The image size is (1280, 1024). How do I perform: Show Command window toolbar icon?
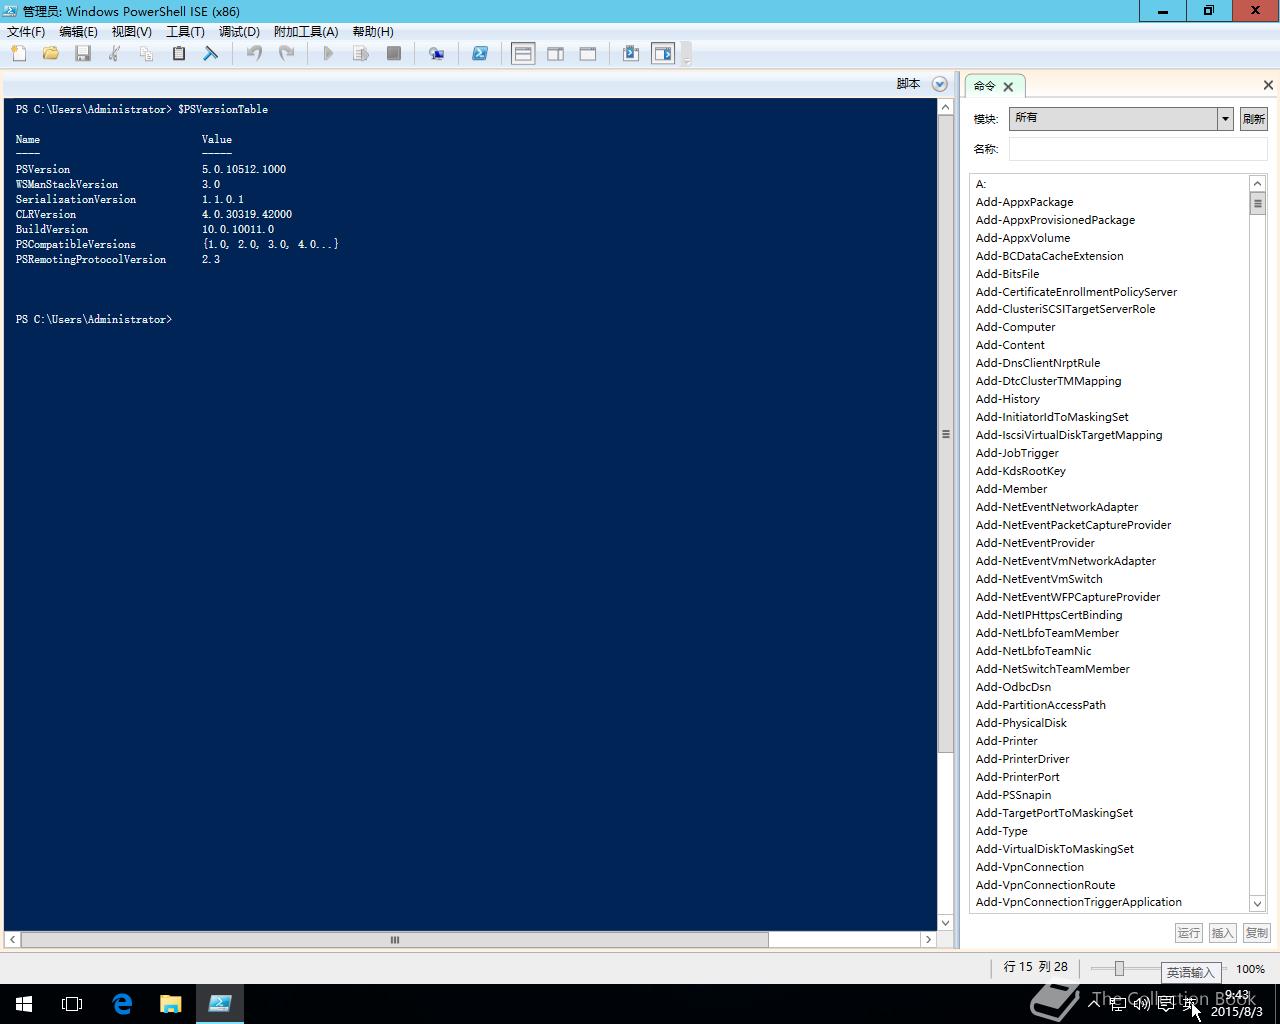631,54
